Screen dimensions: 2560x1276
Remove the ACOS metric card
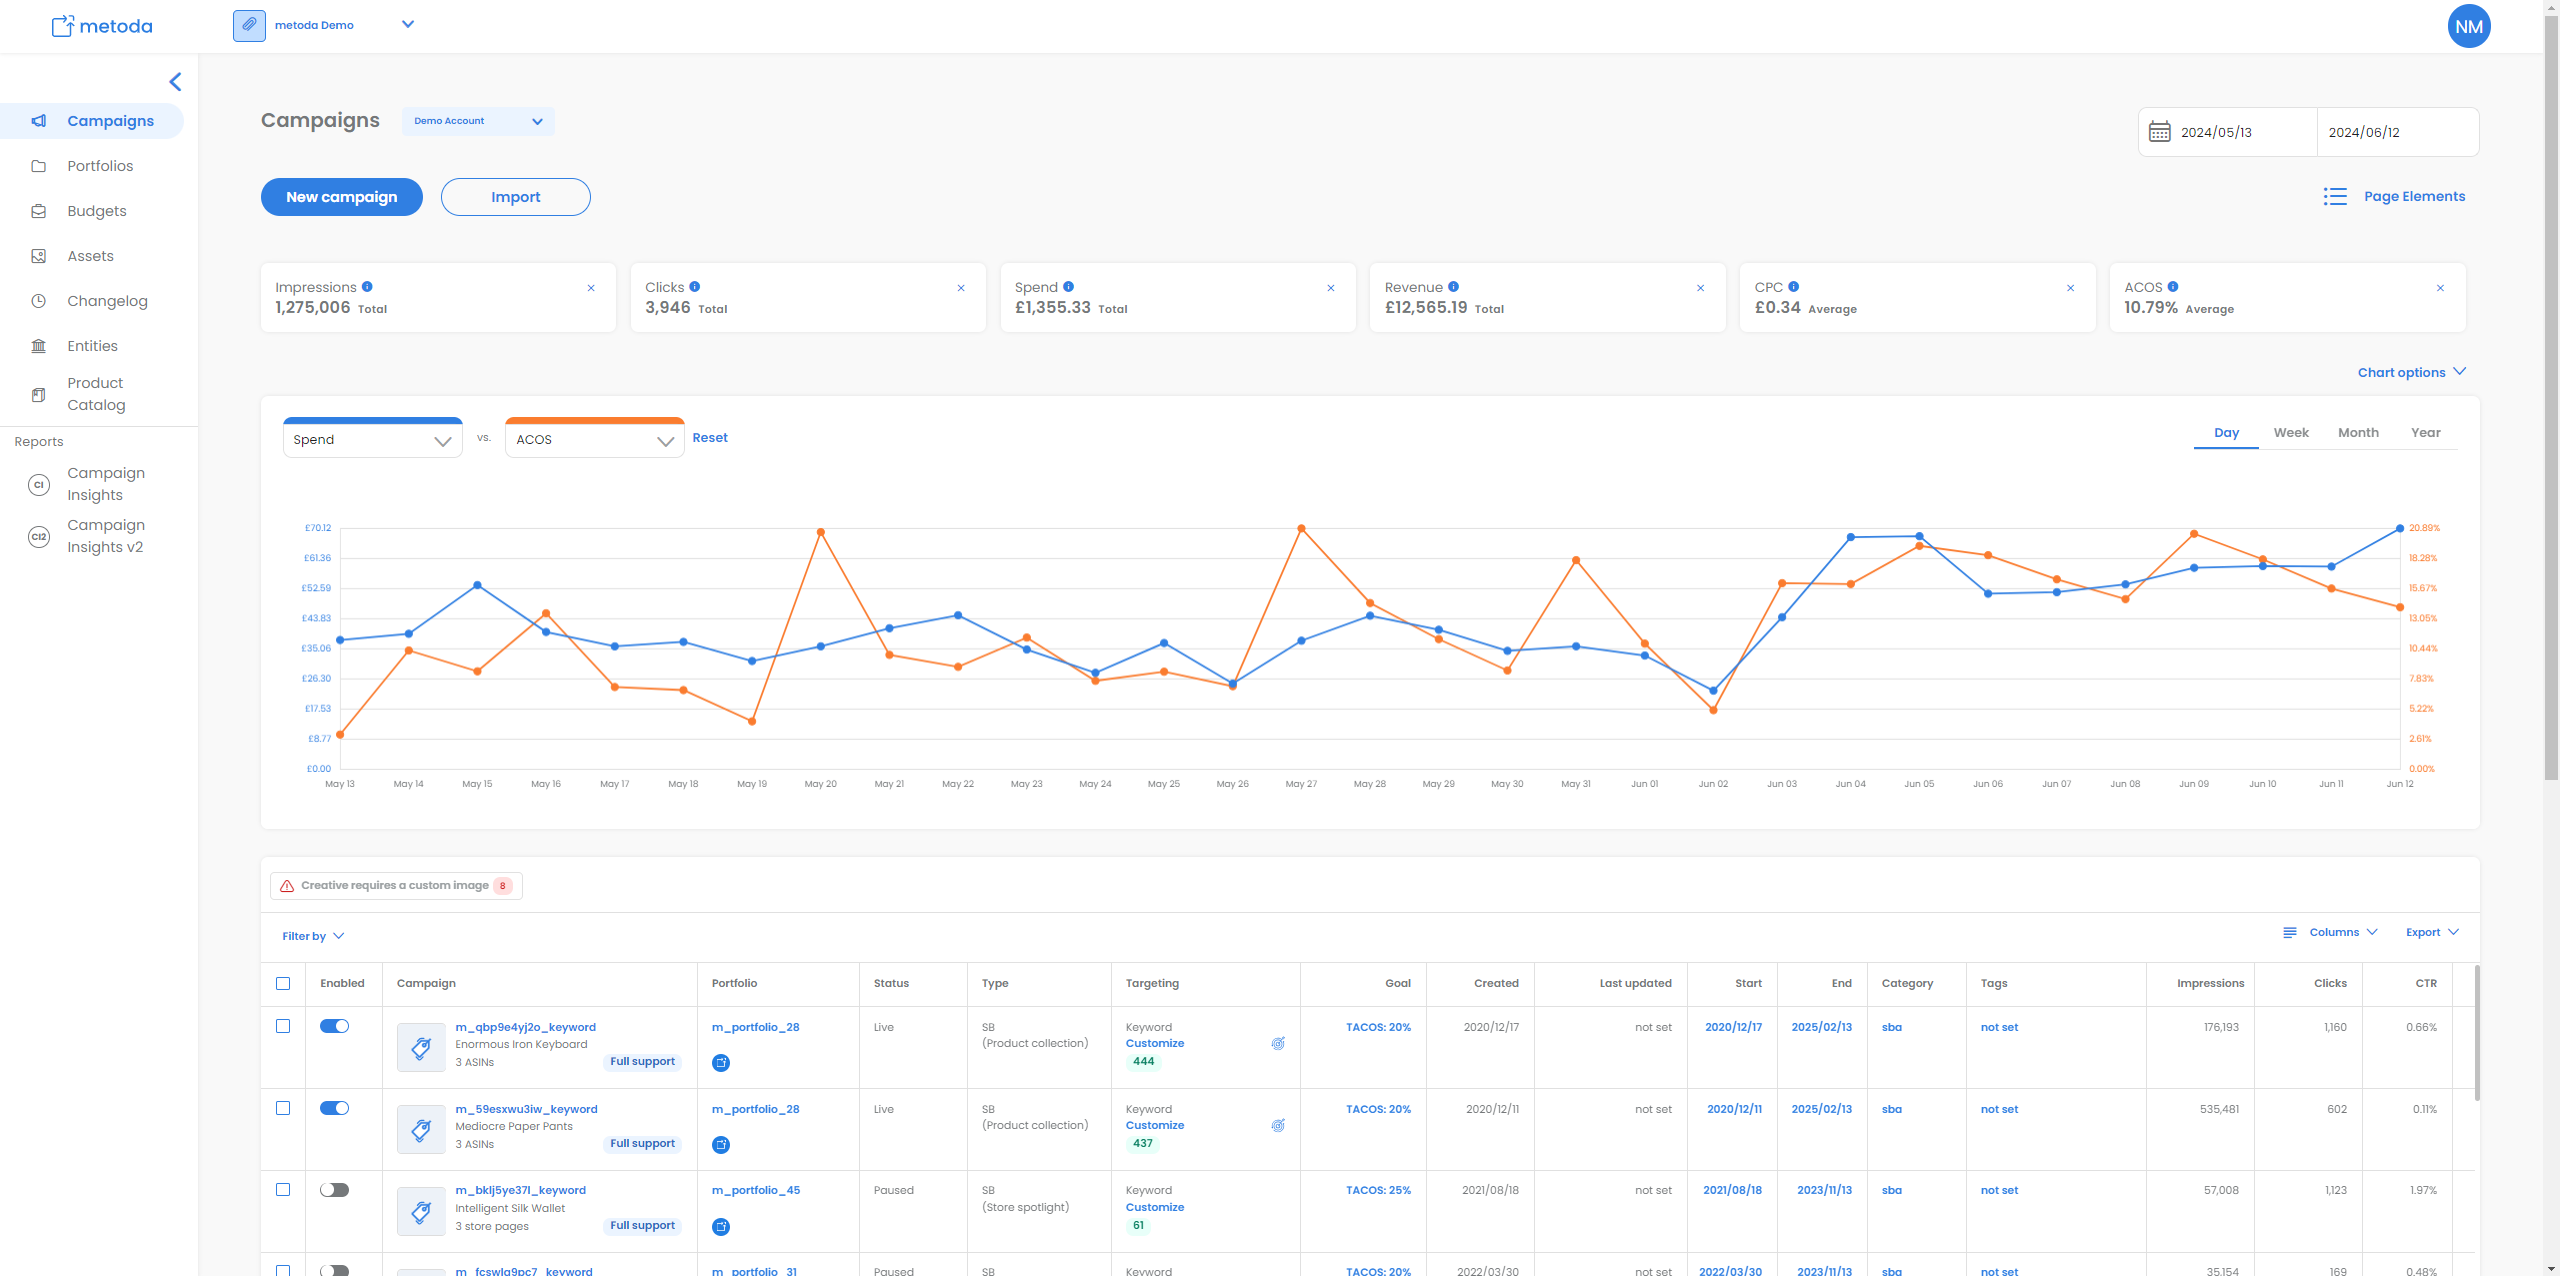click(2440, 288)
